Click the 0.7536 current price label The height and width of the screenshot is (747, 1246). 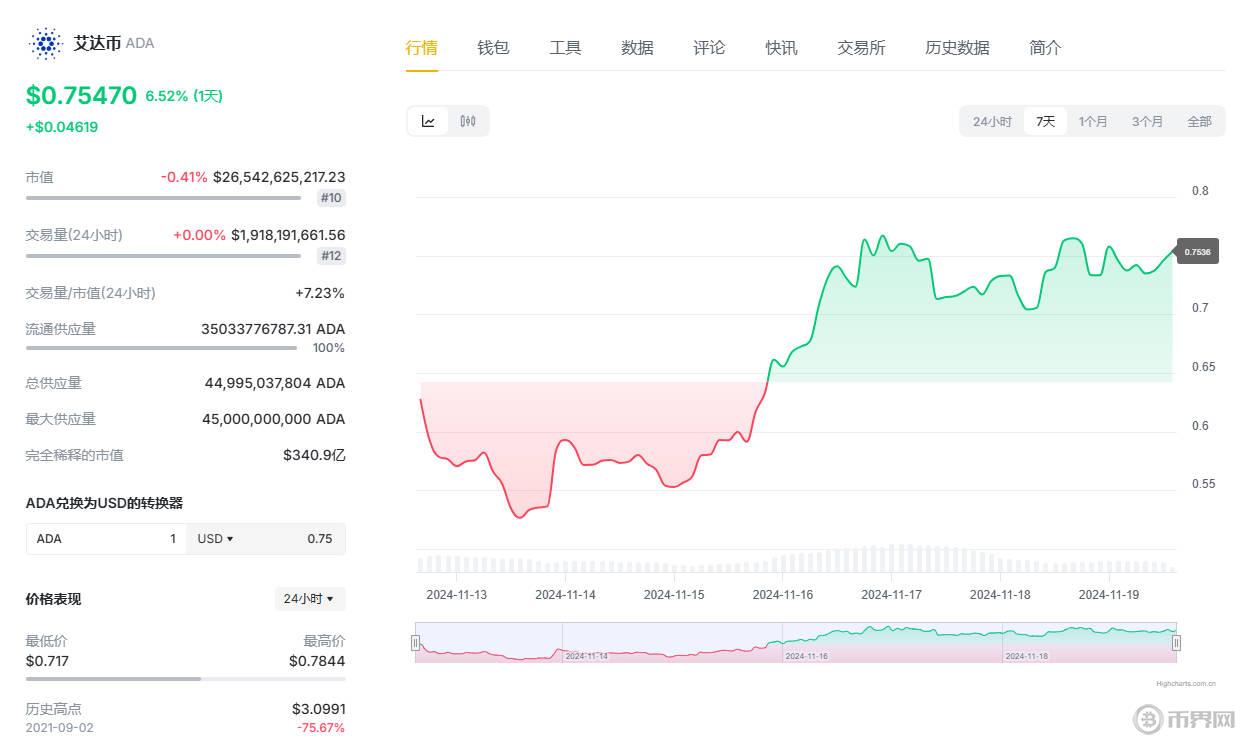tap(1197, 252)
